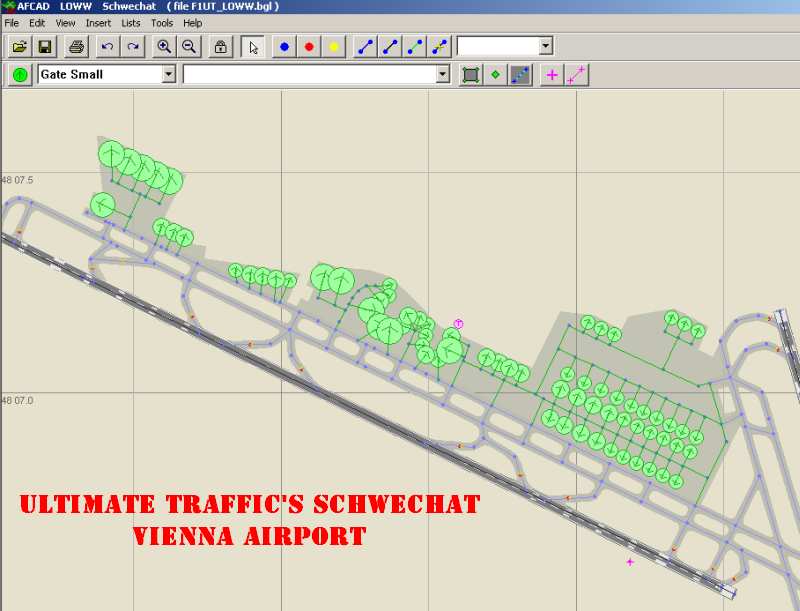Click the magenta plus marker near runway
800x611 pixels.
coord(630,562)
